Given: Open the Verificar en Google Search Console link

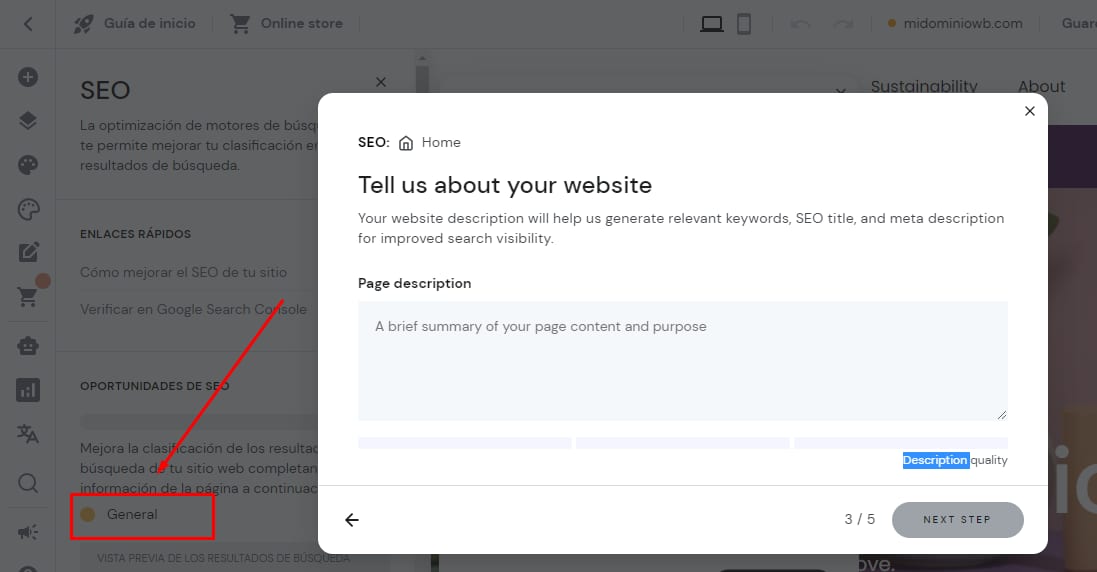Looking at the screenshot, I should (x=193, y=309).
